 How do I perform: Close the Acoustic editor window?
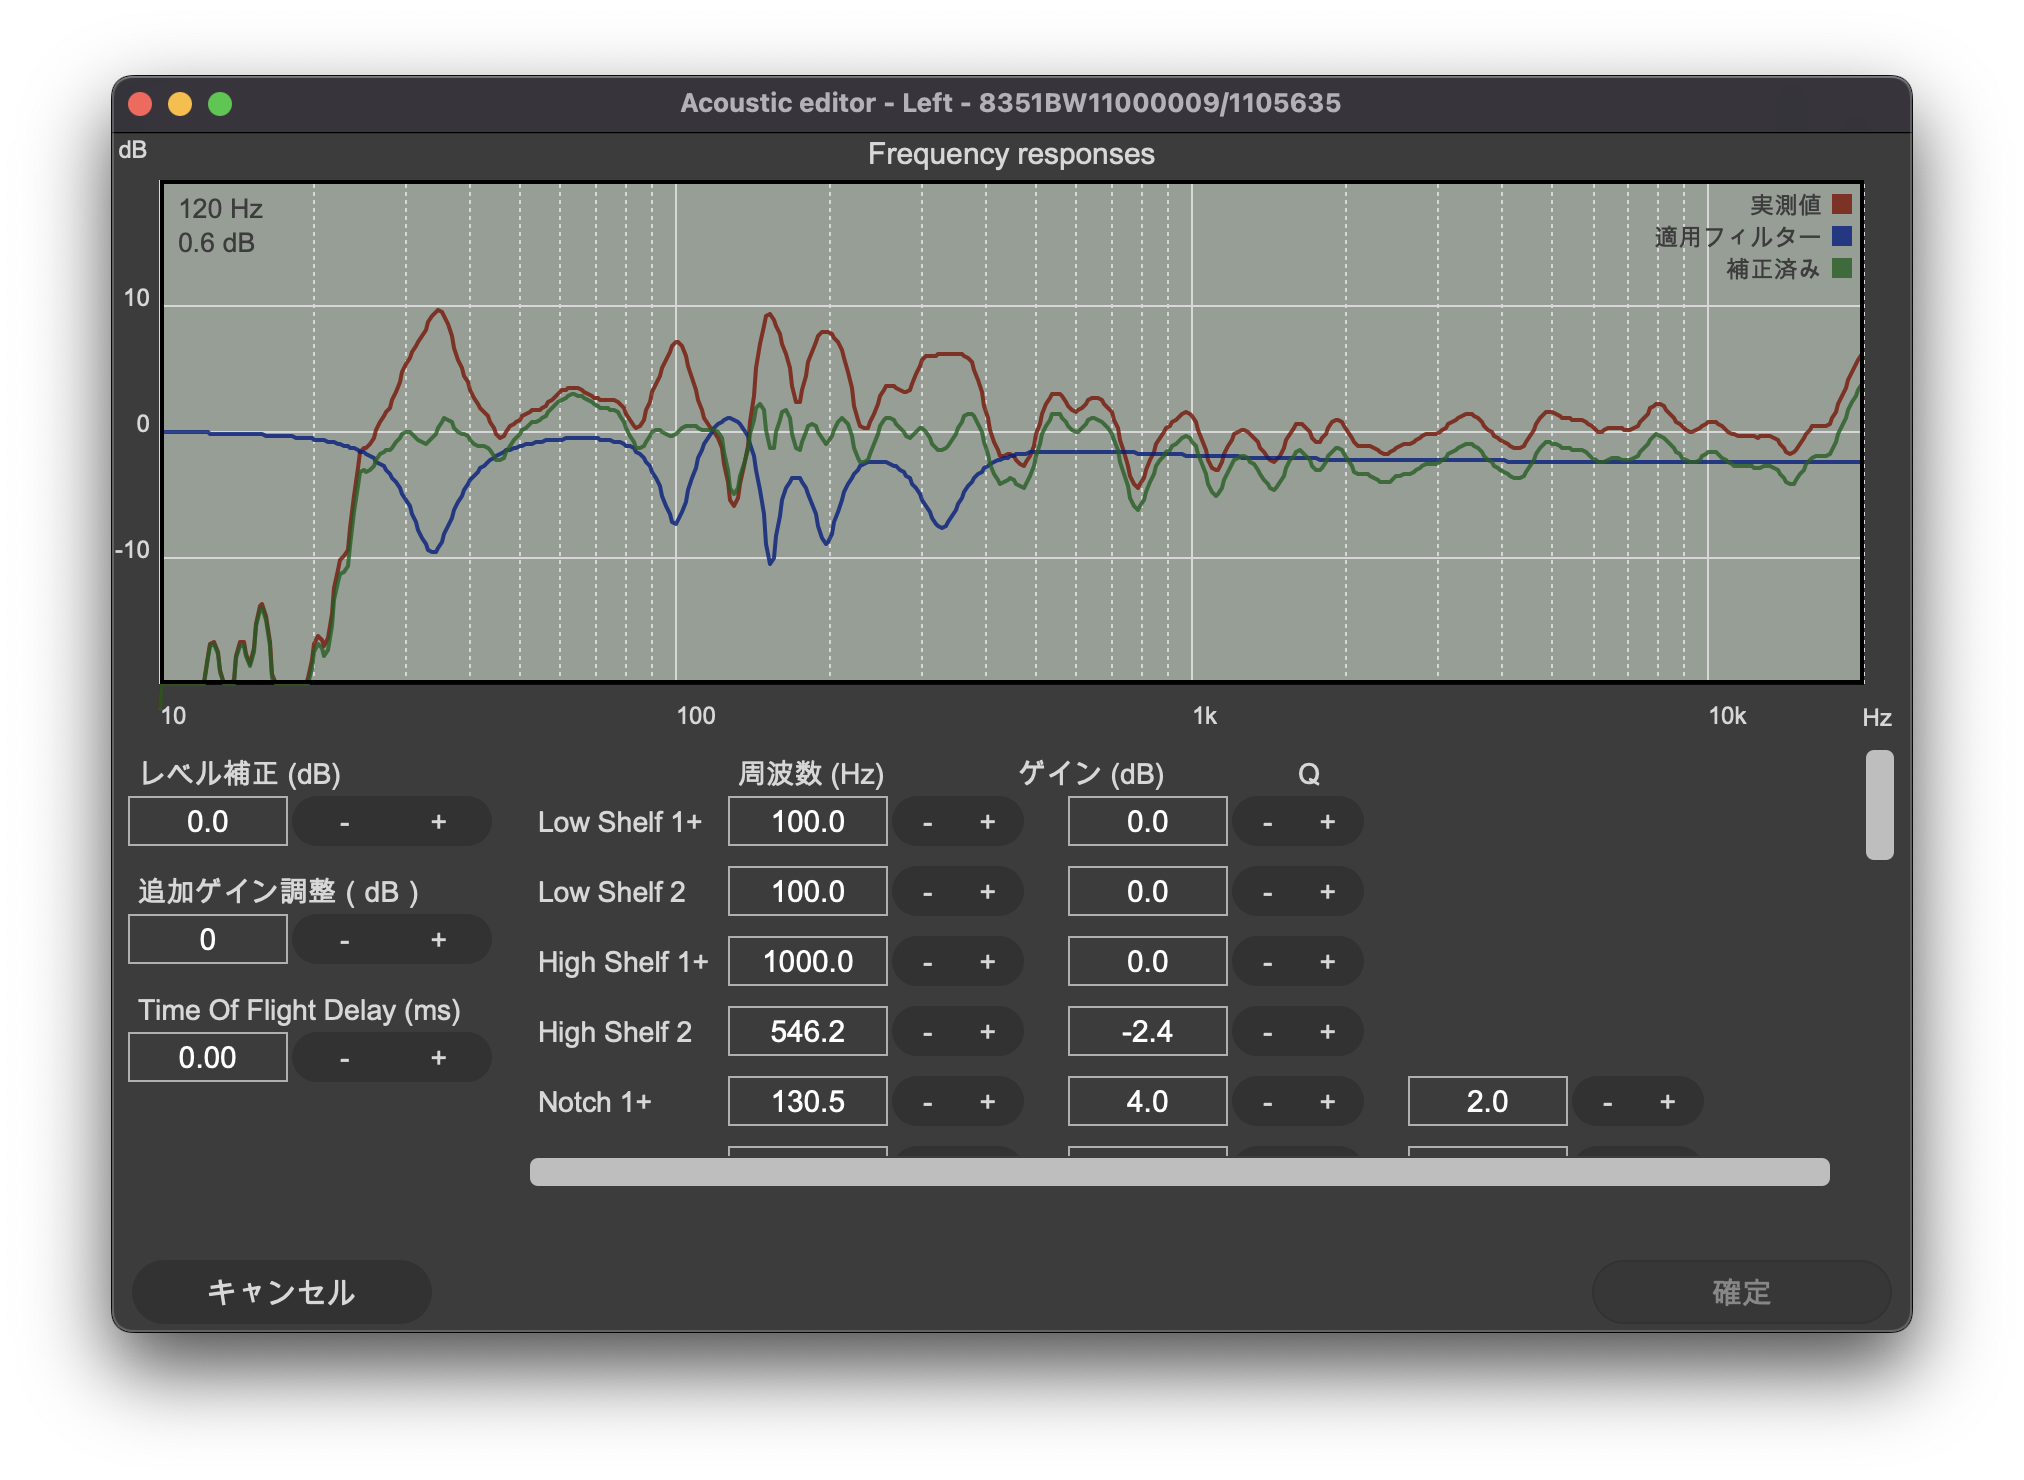click(x=140, y=104)
